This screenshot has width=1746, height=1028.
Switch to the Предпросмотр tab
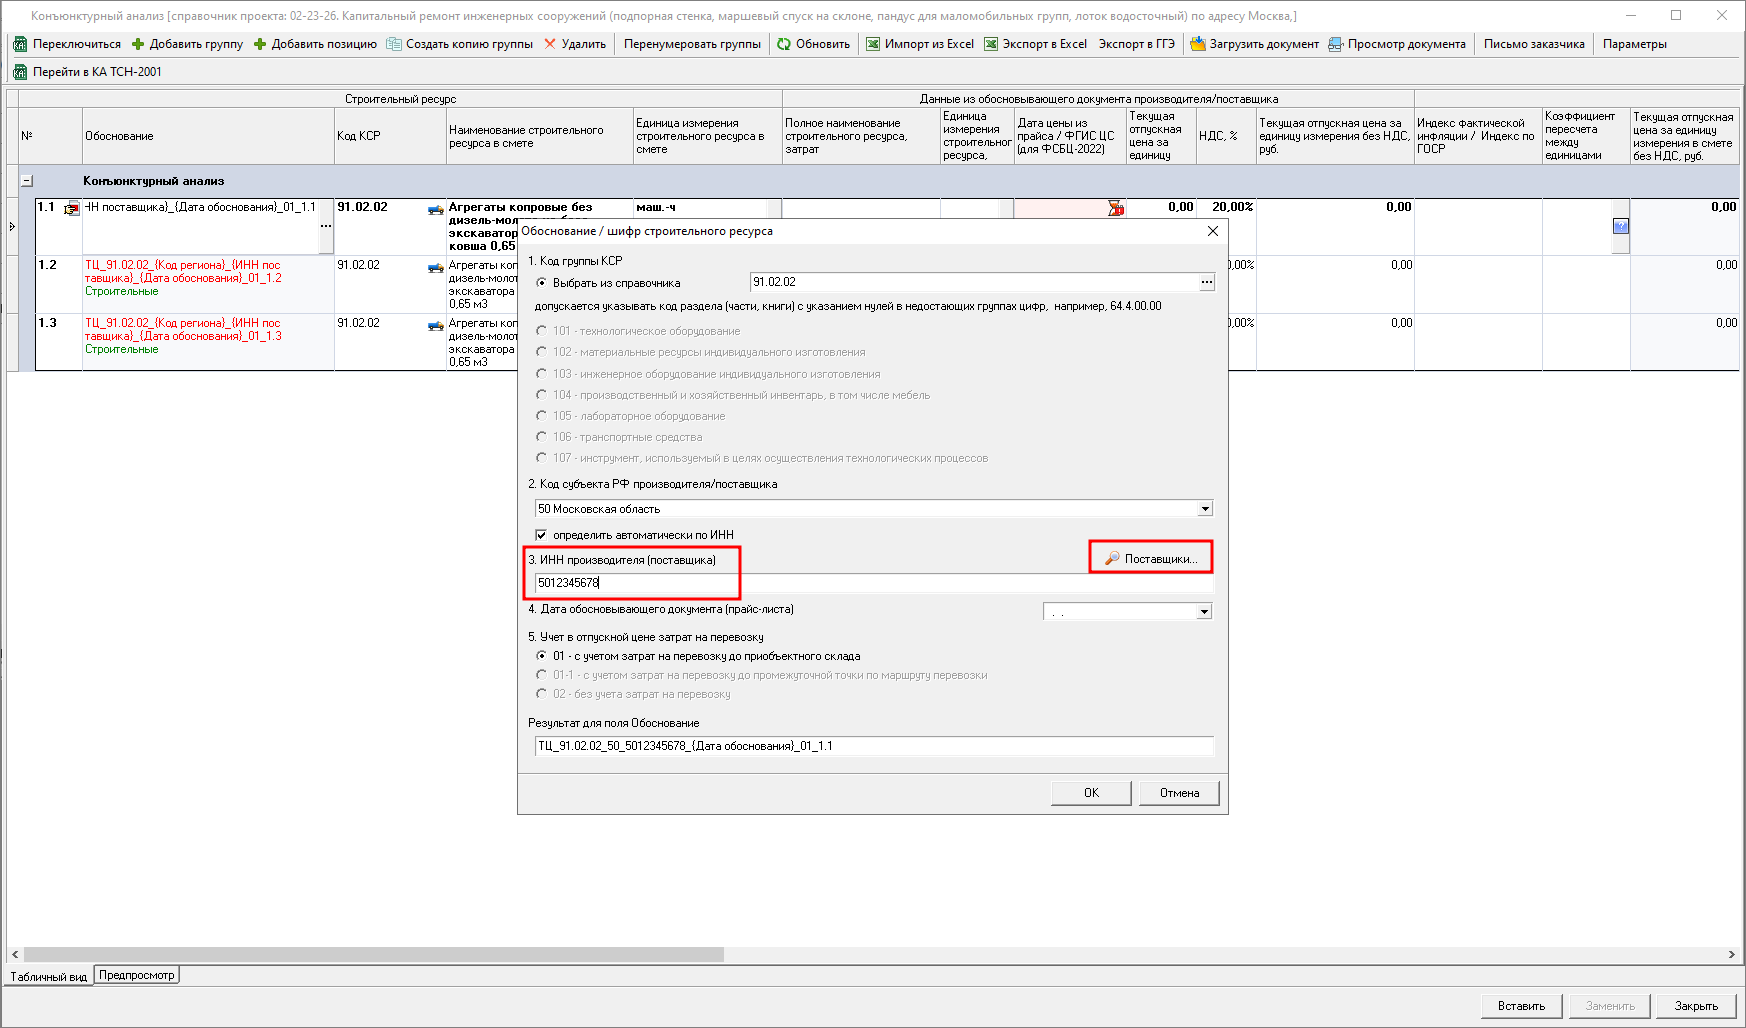pyautogui.click(x=136, y=975)
